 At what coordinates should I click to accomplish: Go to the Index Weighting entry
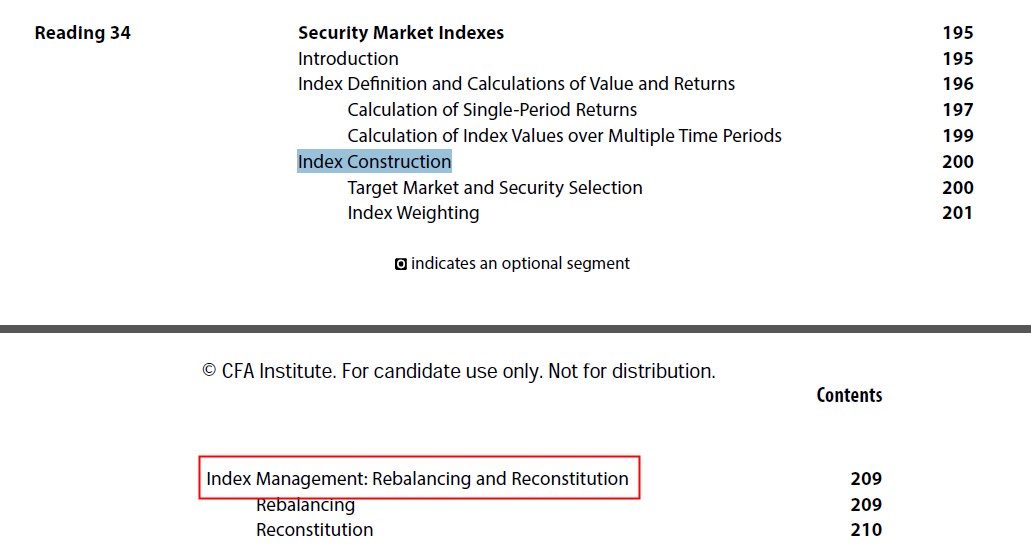[x=413, y=213]
